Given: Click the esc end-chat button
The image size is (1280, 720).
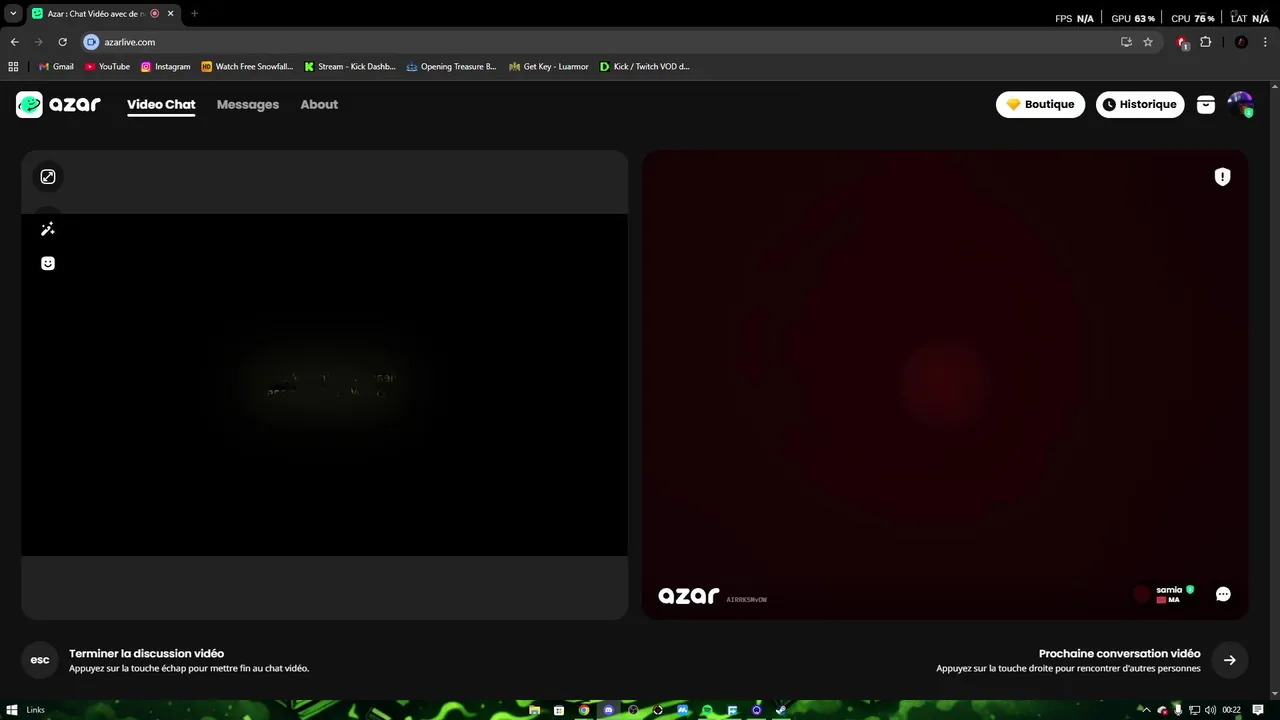Looking at the screenshot, I should tap(40, 660).
